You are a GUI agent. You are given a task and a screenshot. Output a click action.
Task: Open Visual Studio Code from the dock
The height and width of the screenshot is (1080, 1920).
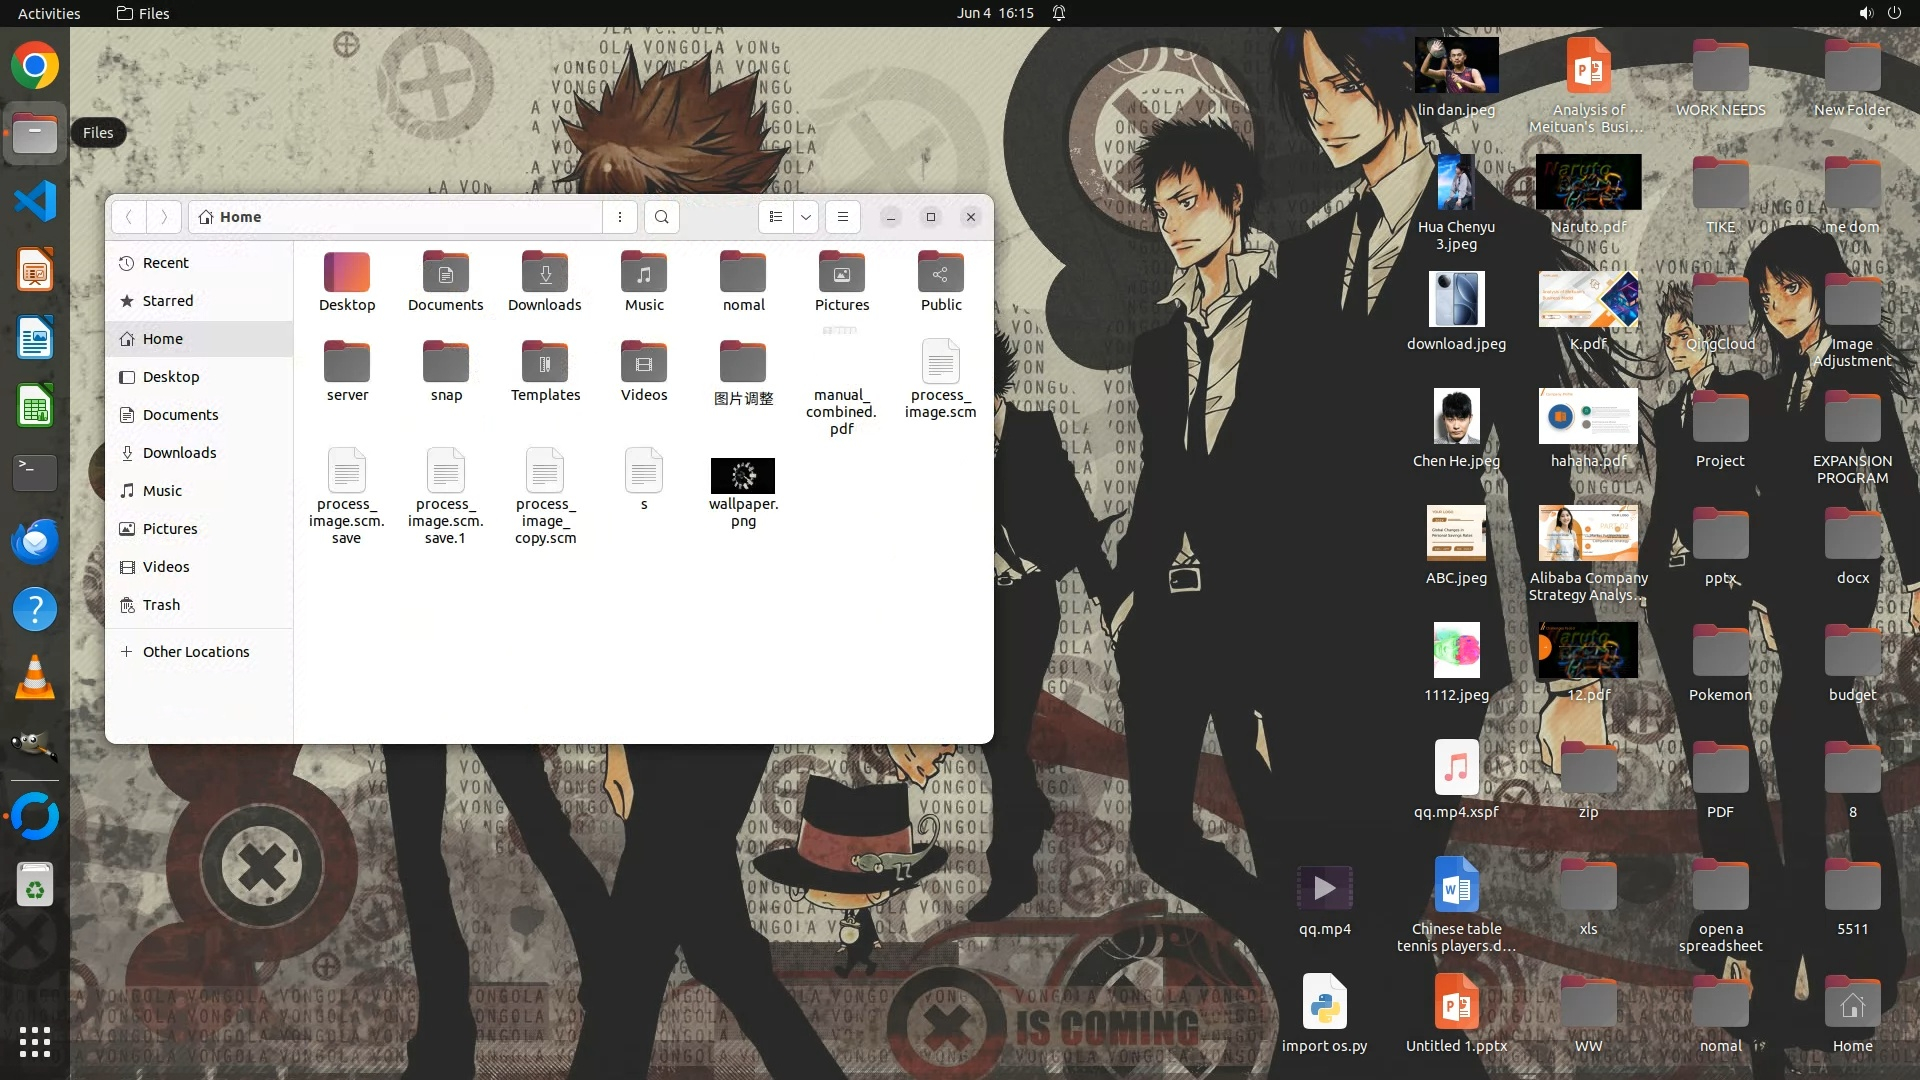tap(35, 201)
